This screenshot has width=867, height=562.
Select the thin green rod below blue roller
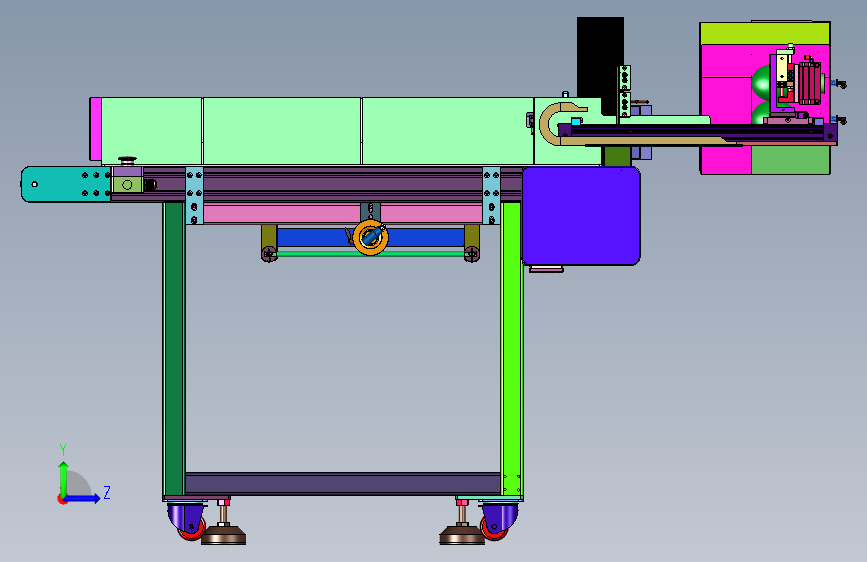coord(370,254)
